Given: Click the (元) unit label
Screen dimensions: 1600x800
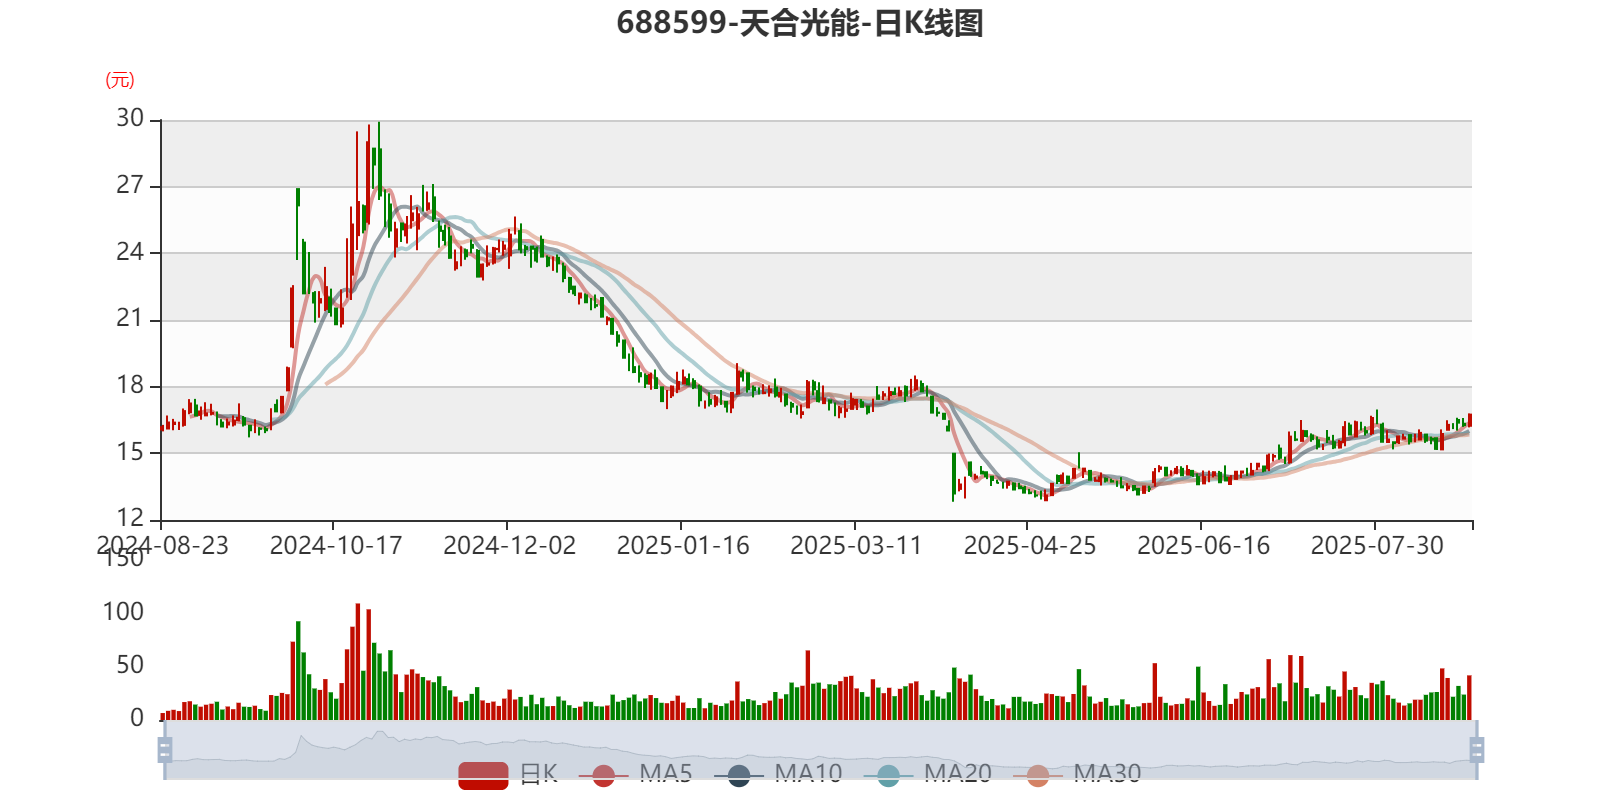Looking at the screenshot, I should 120,80.
